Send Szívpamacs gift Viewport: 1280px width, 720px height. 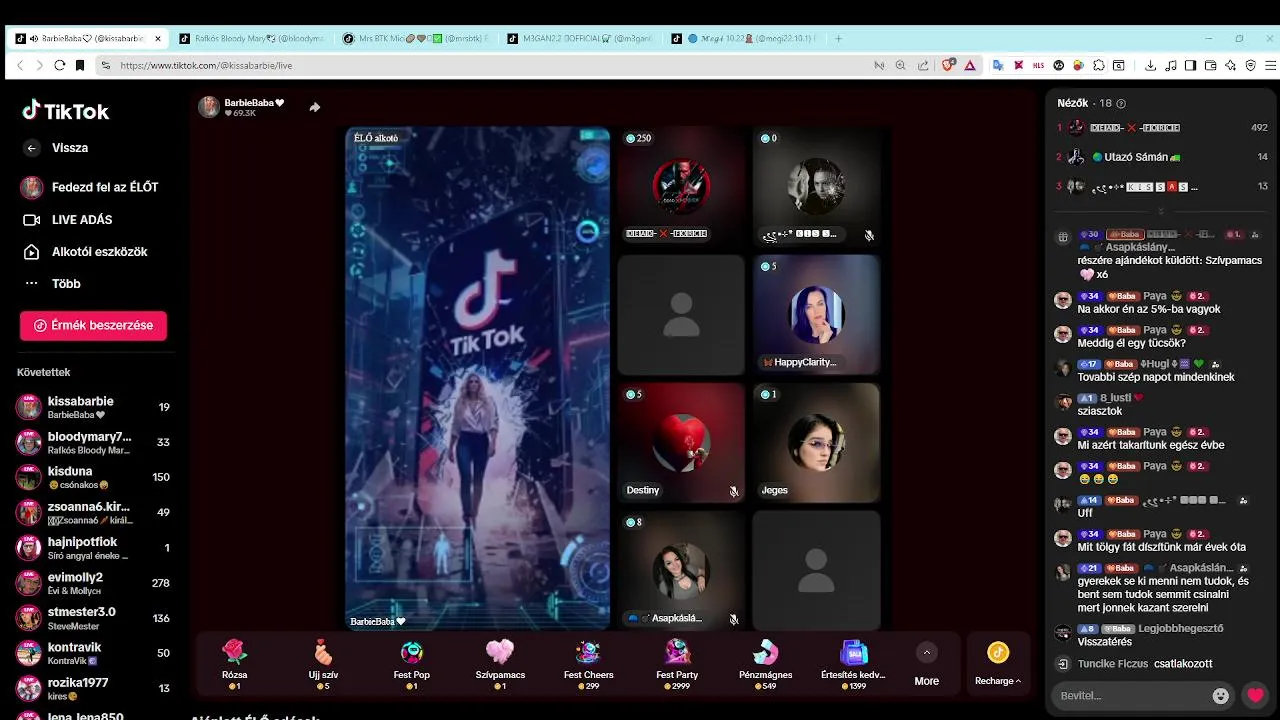[x=500, y=663]
